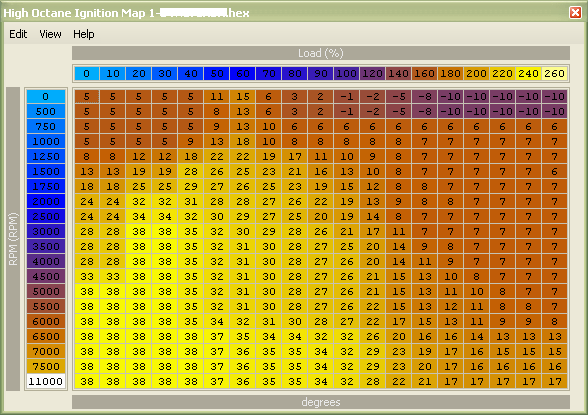Select the 4000 RPM row header

[x=46, y=261]
